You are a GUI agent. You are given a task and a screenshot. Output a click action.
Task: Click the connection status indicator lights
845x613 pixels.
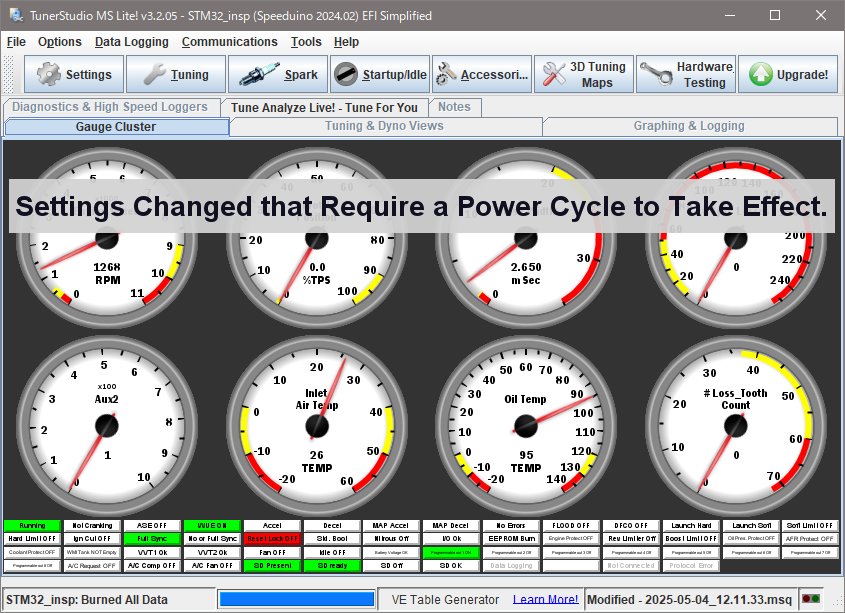(x=811, y=598)
